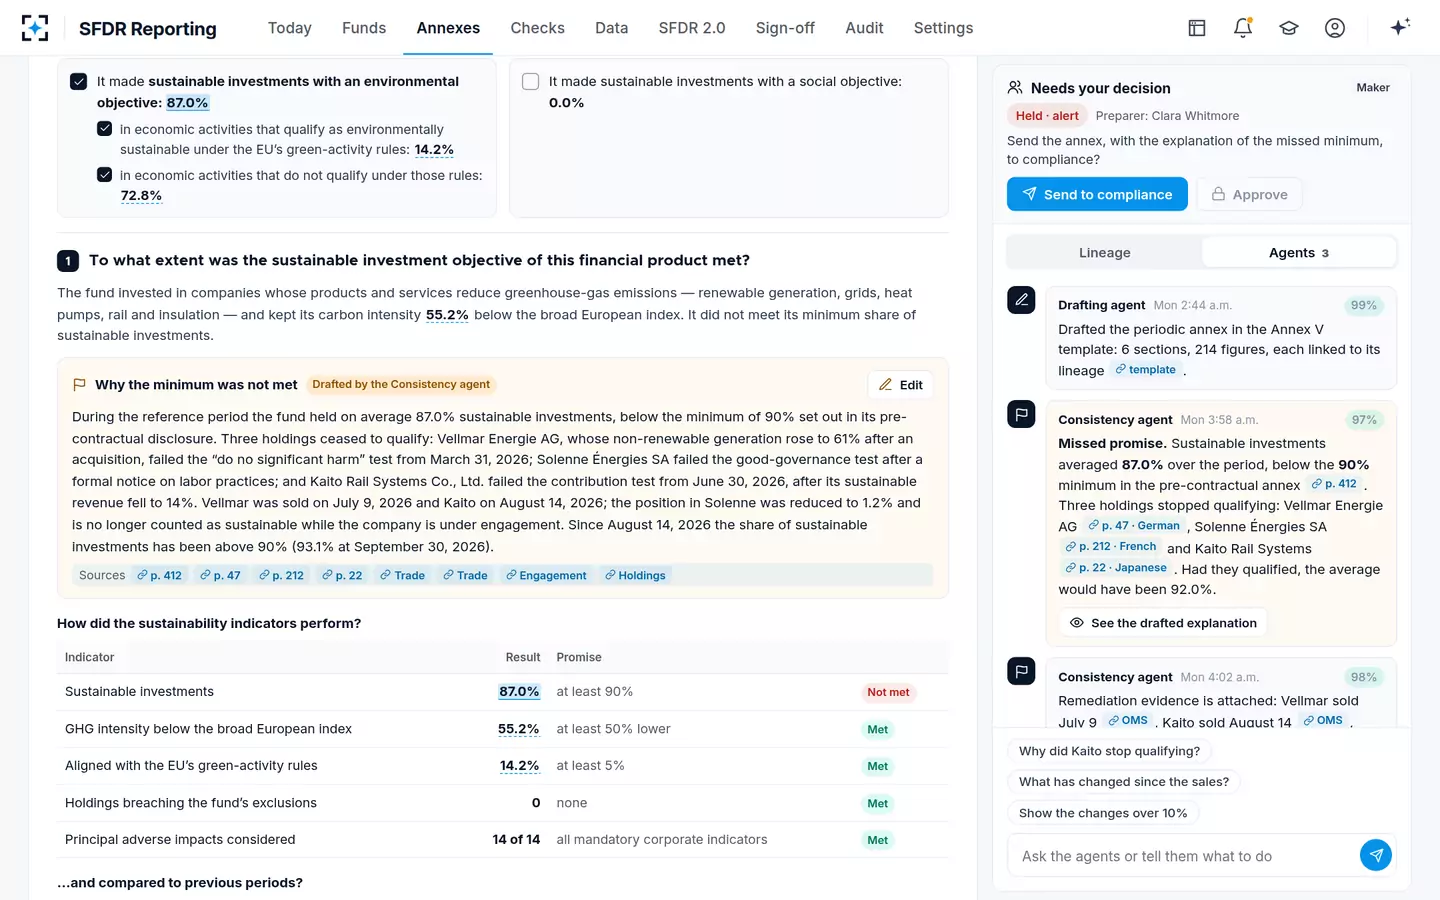Click Send to compliance button
The width and height of the screenshot is (1440, 900).
click(1097, 194)
